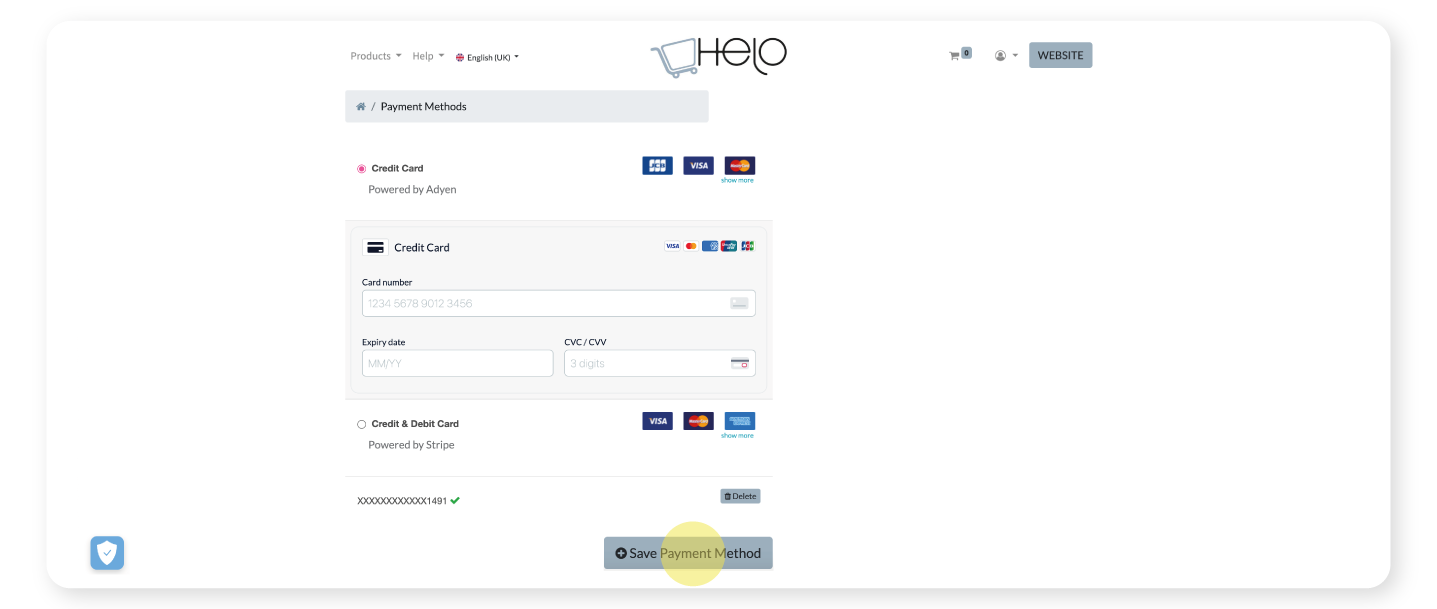Click the home icon in breadcrumb
The image size is (1437, 609).
click(x=361, y=107)
